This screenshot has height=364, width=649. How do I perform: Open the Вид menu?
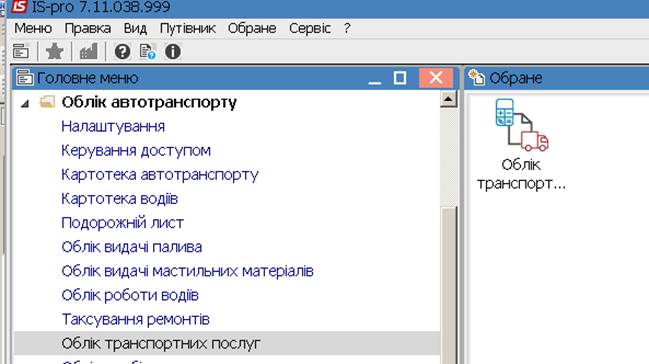(x=135, y=28)
